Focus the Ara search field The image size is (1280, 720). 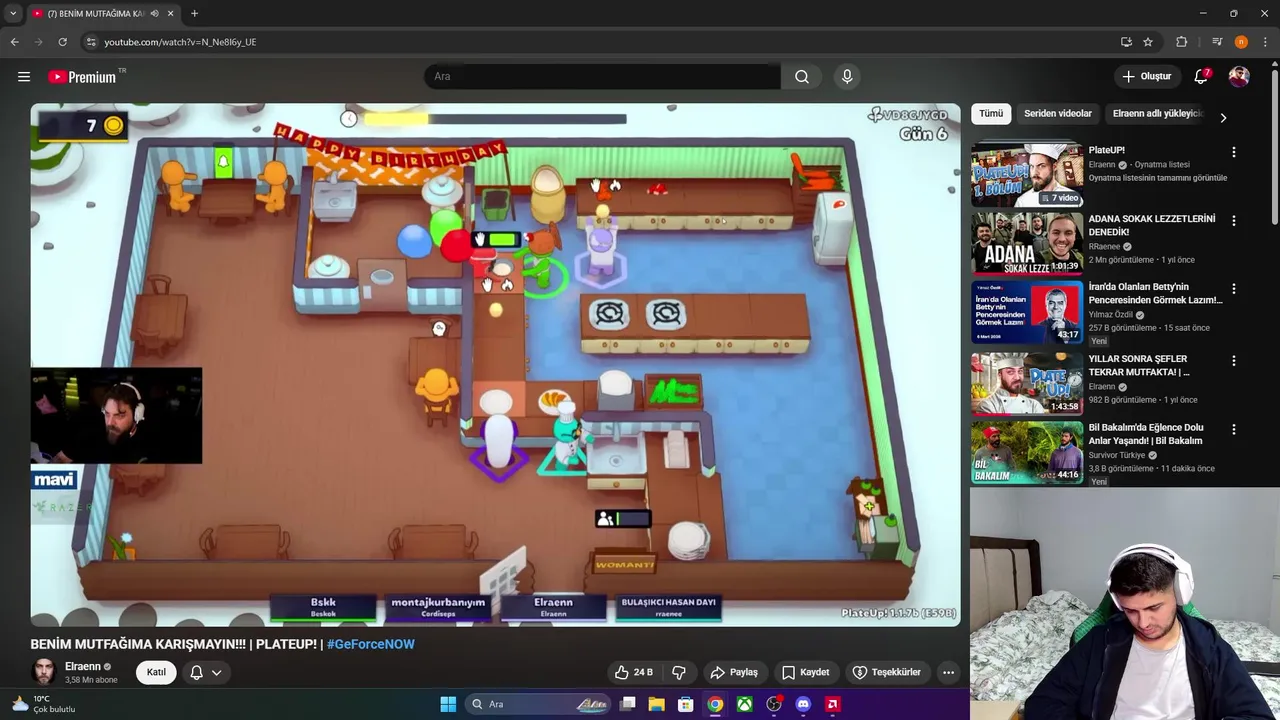pyautogui.click(x=602, y=76)
